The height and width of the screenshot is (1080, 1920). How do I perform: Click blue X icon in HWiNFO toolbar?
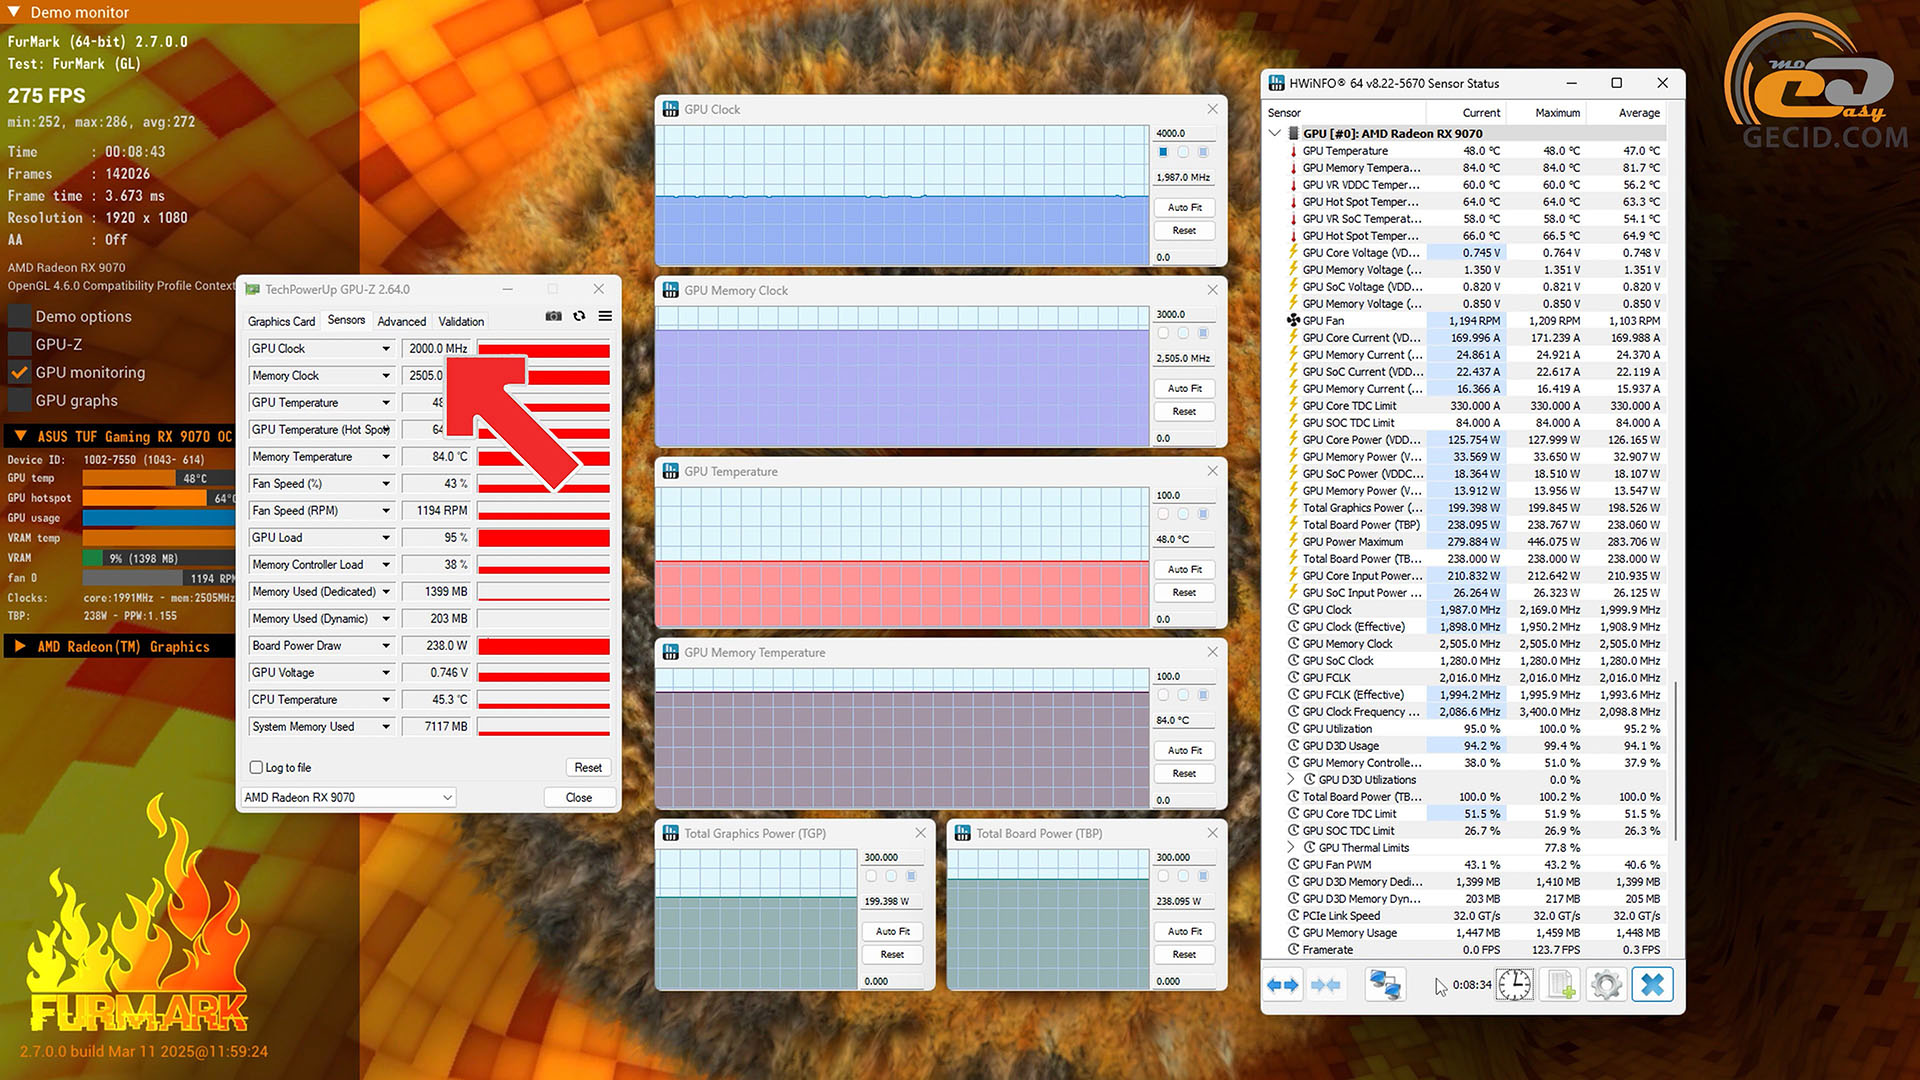tap(1653, 985)
